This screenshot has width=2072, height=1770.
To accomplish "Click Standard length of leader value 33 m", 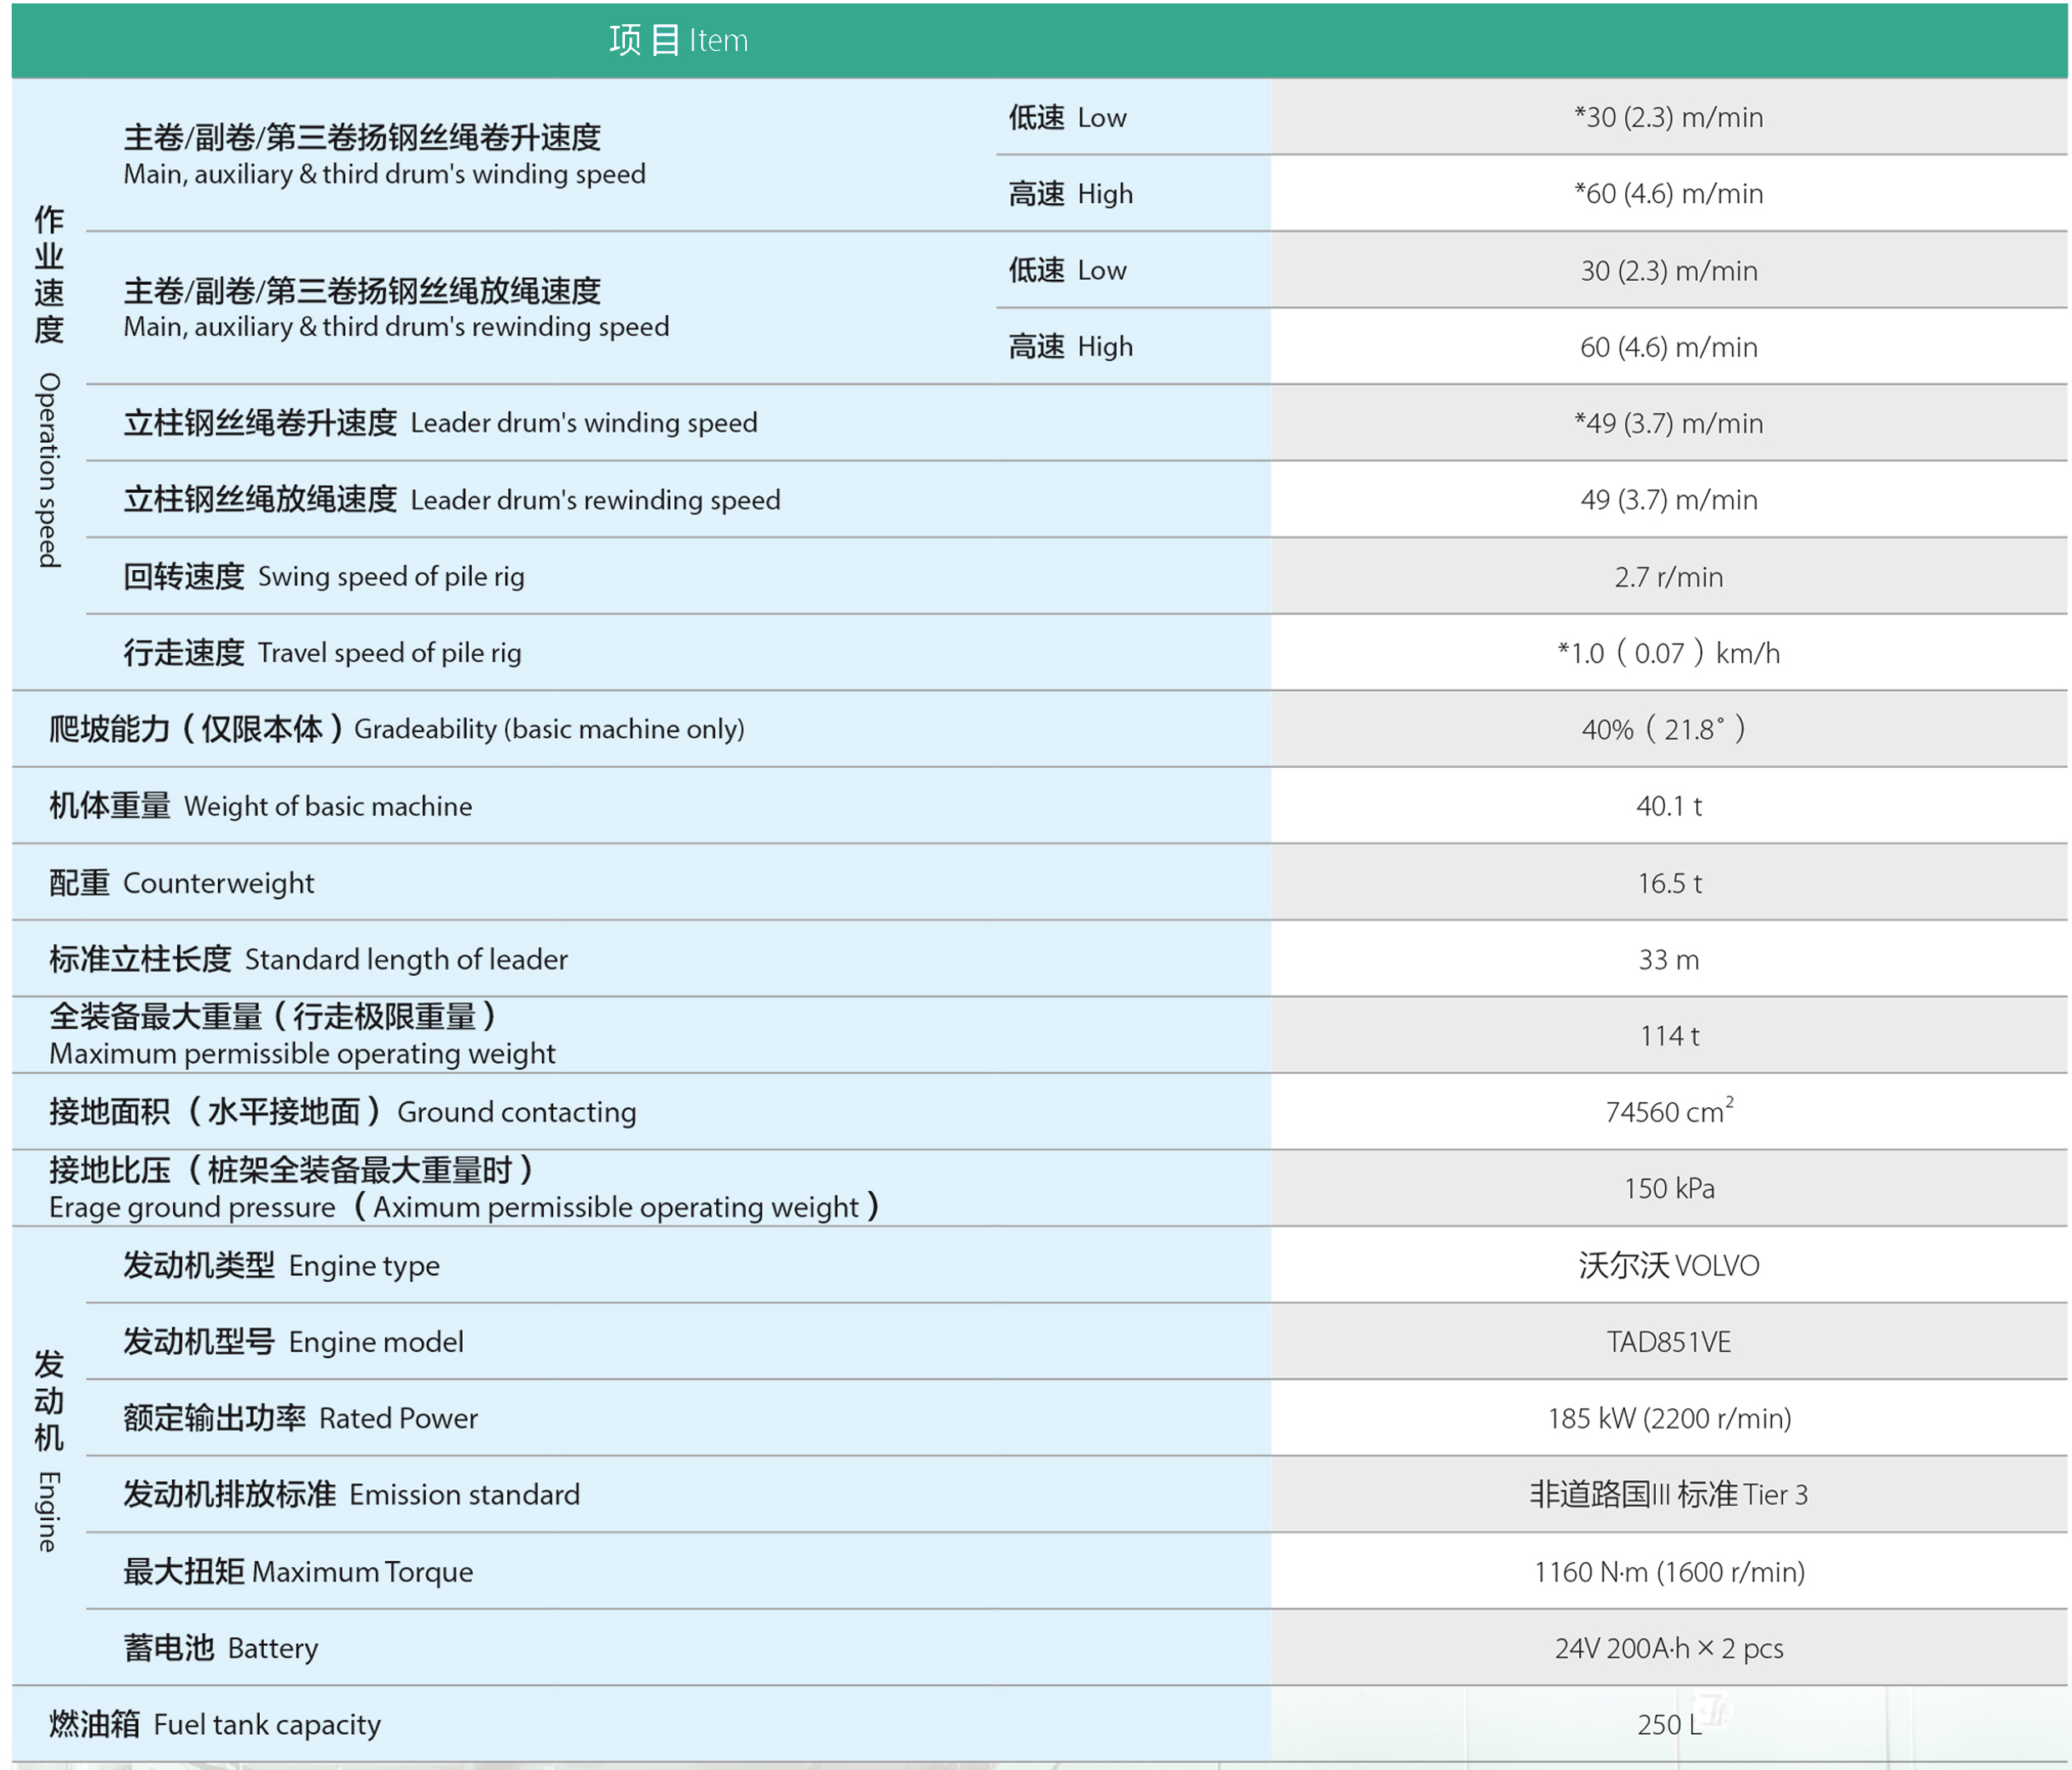I will point(1668,960).
